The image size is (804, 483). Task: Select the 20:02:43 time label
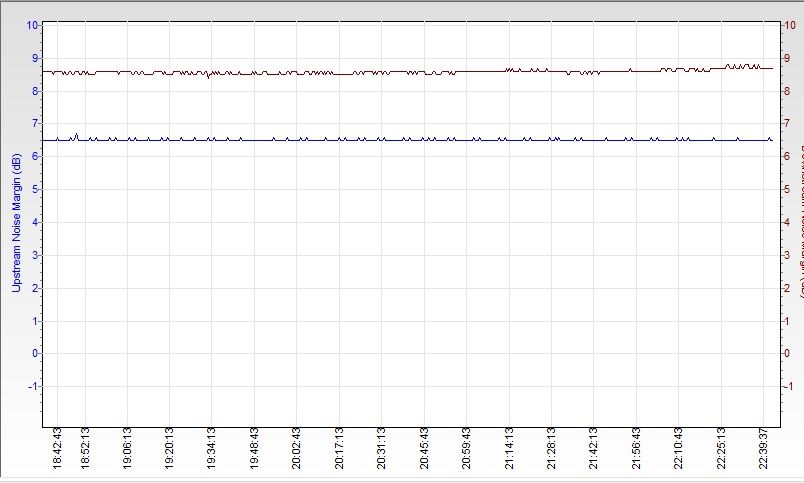click(296, 448)
